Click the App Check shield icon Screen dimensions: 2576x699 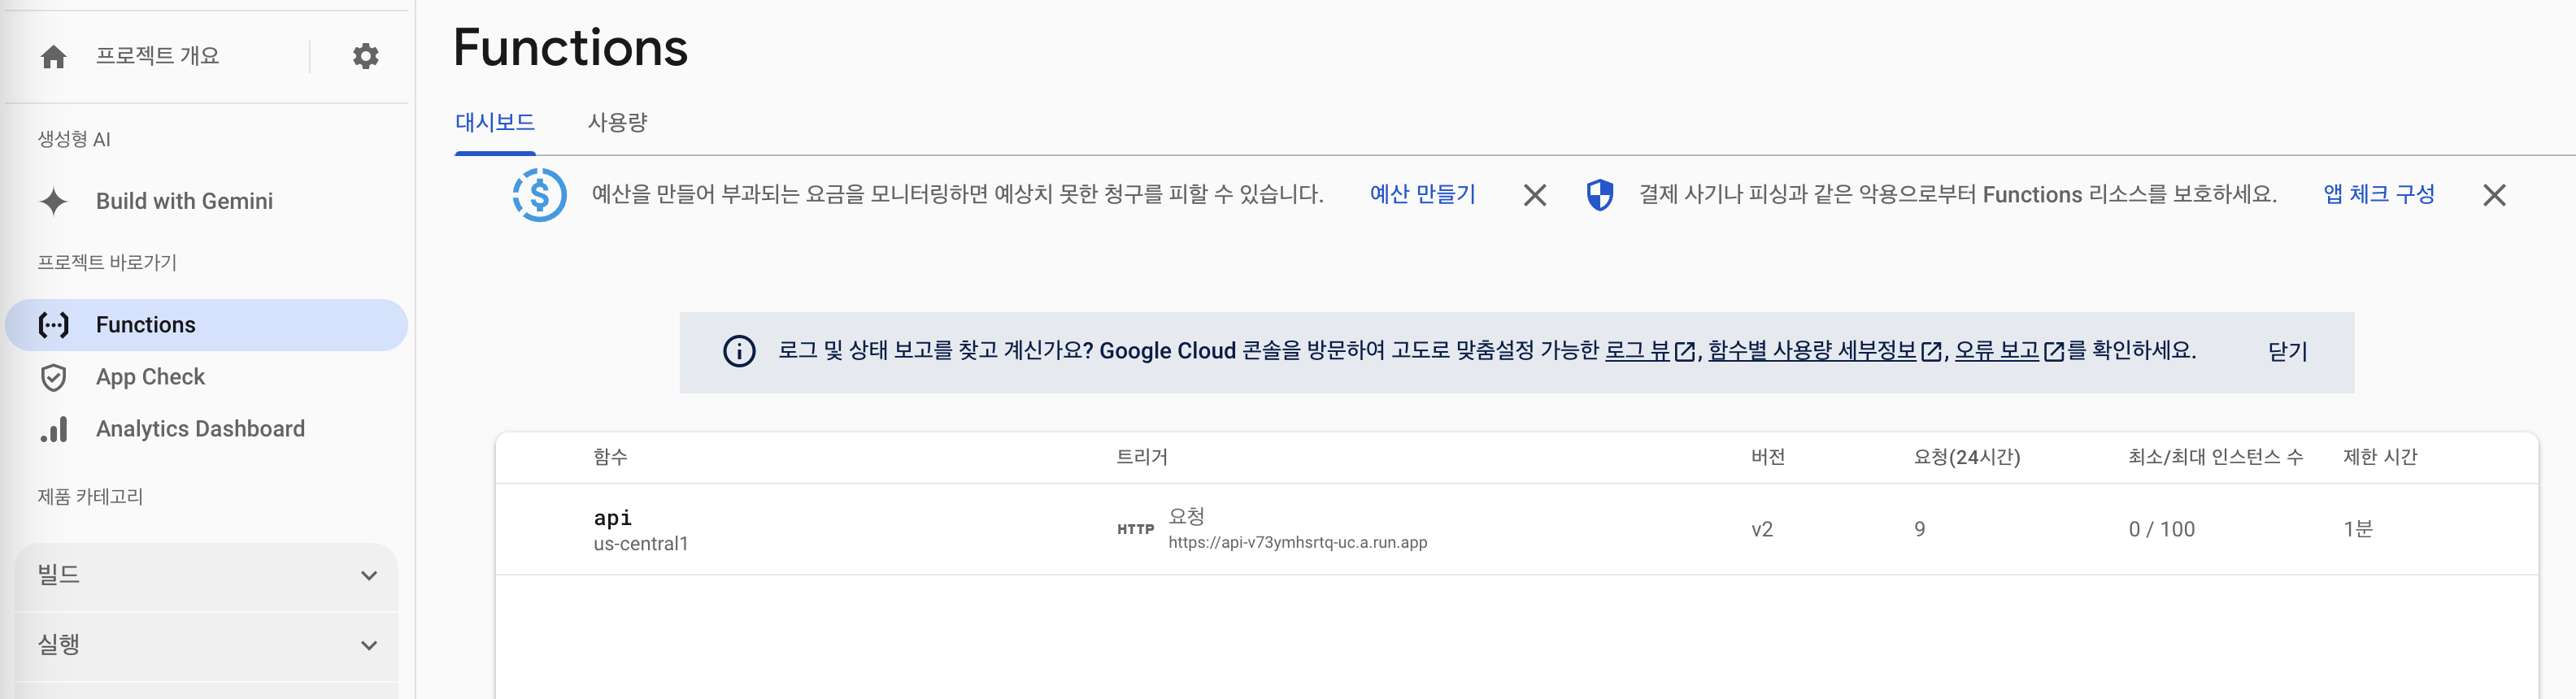coord(54,377)
